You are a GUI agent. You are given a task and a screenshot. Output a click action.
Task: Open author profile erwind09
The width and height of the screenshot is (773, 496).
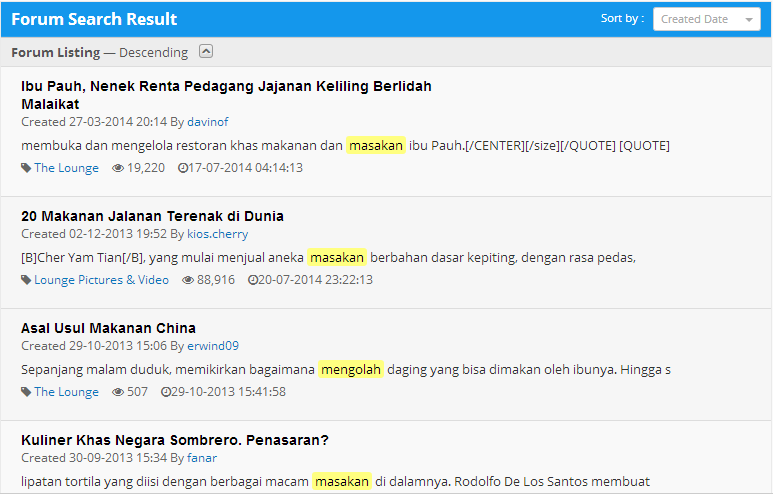click(x=213, y=346)
